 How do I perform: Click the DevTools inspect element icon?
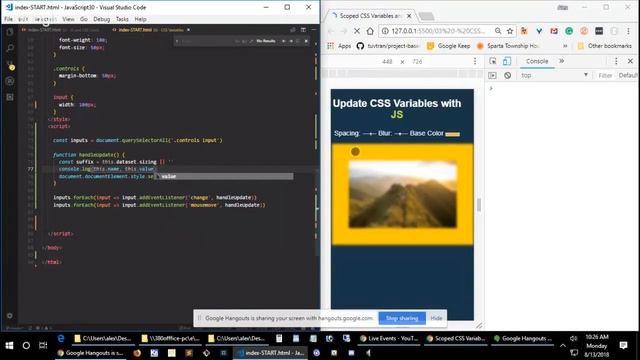click(493, 61)
